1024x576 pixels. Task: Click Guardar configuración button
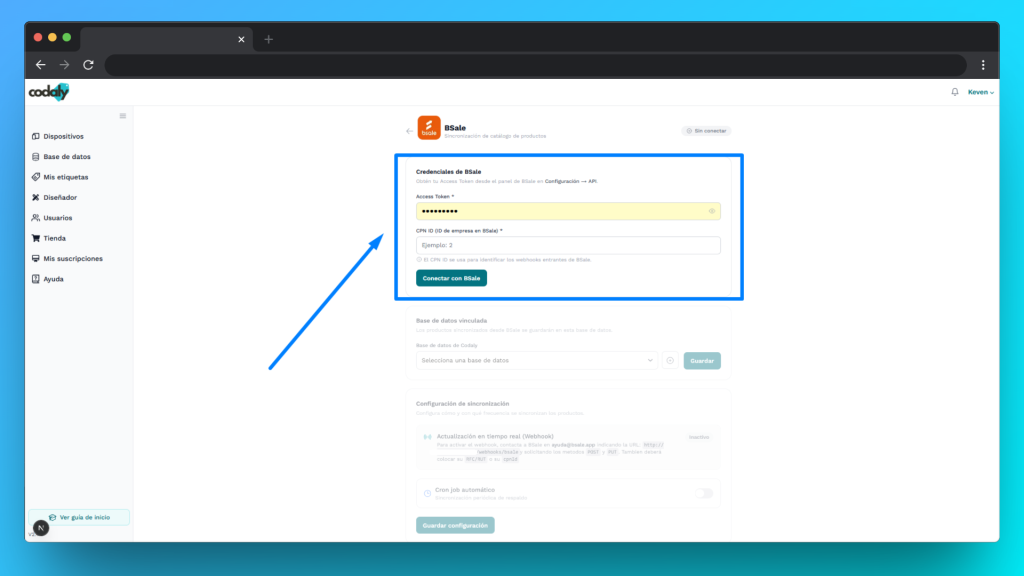455,525
